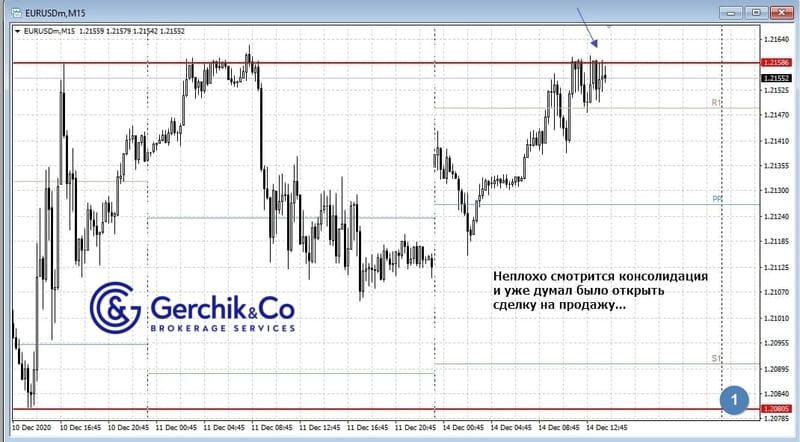Select the black current price tag 1.21552
This screenshot has width=800, height=442.
(776, 78)
